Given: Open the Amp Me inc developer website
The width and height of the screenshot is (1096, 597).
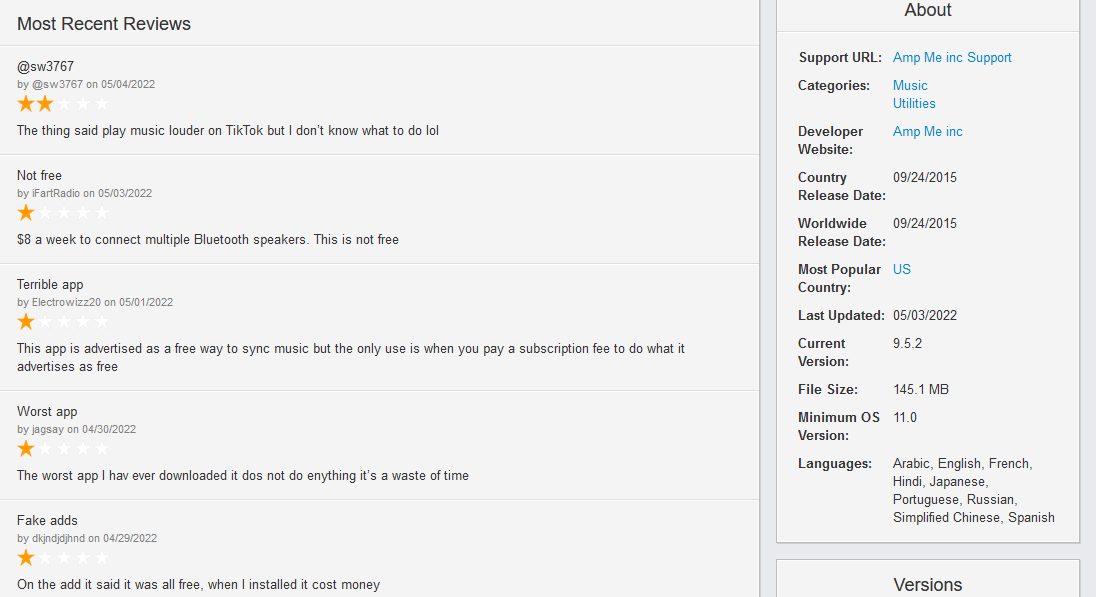Looking at the screenshot, I should [927, 132].
